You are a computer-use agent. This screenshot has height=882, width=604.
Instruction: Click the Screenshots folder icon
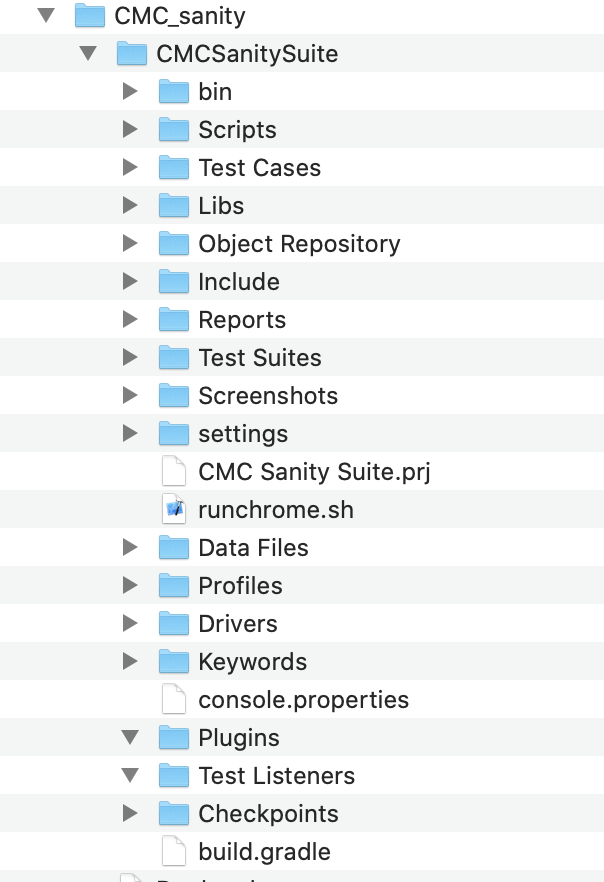[x=174, y=396]
